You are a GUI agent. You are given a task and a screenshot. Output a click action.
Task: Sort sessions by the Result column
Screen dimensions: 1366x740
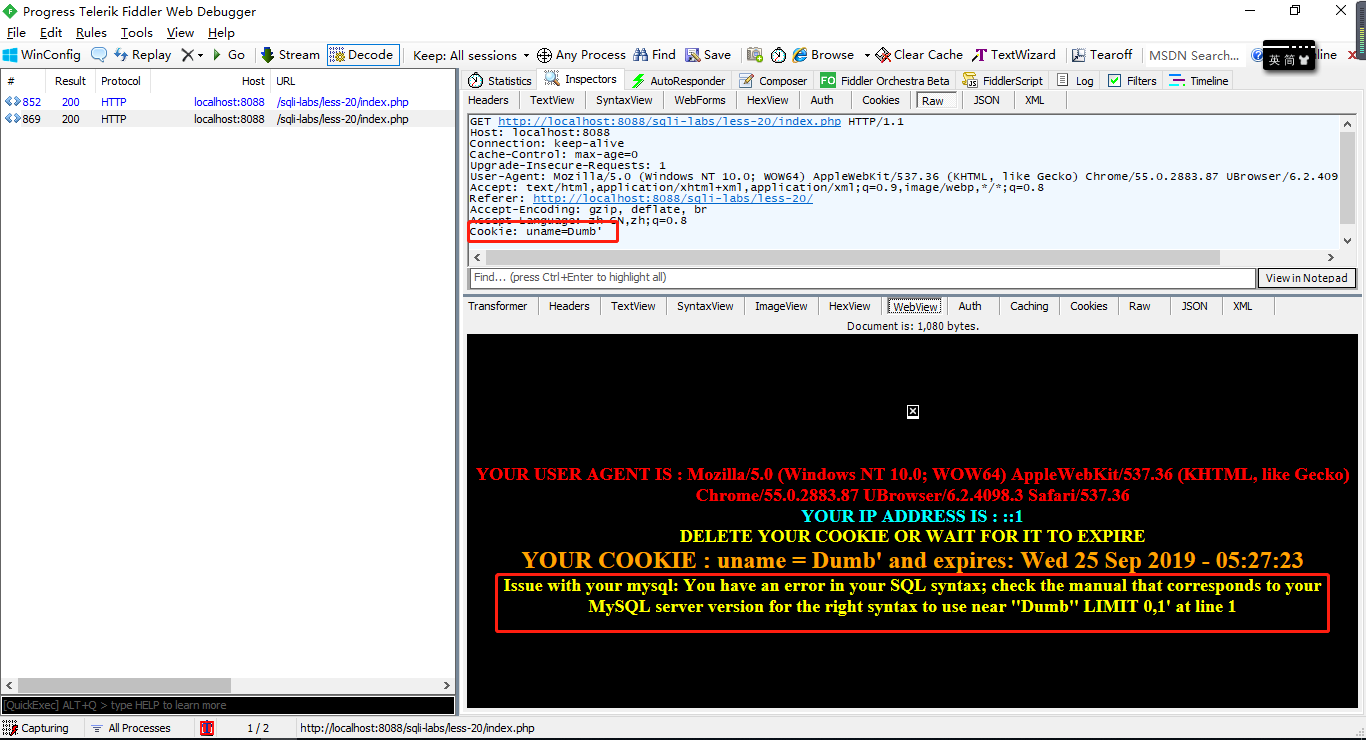[70, 81]
